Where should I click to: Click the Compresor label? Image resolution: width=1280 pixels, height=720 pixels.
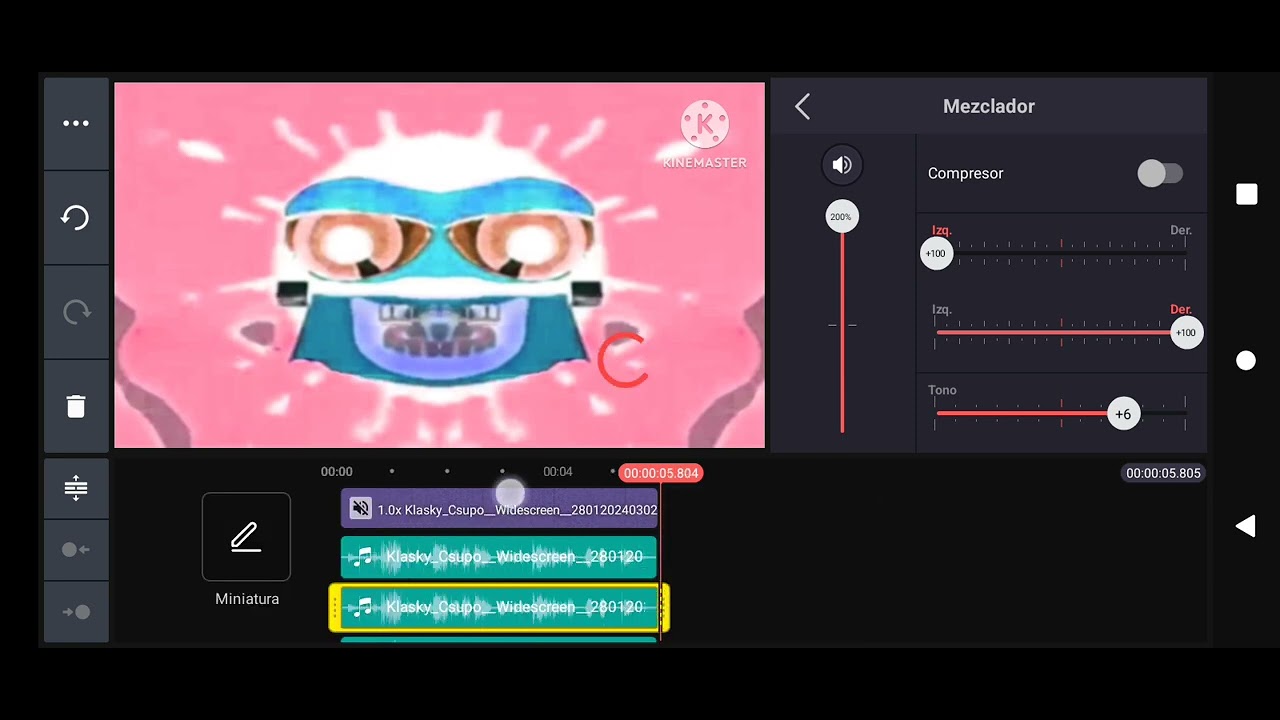(965, 173)
